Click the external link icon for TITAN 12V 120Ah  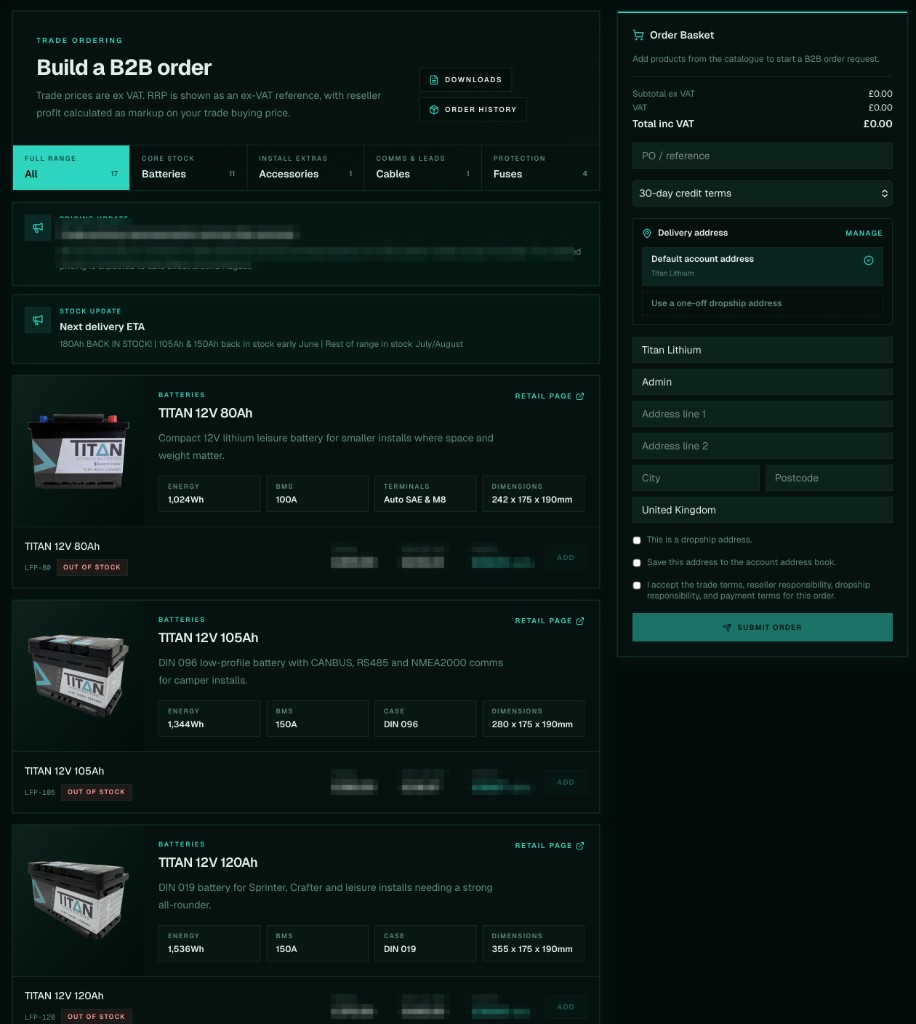(x=580, y=846)
